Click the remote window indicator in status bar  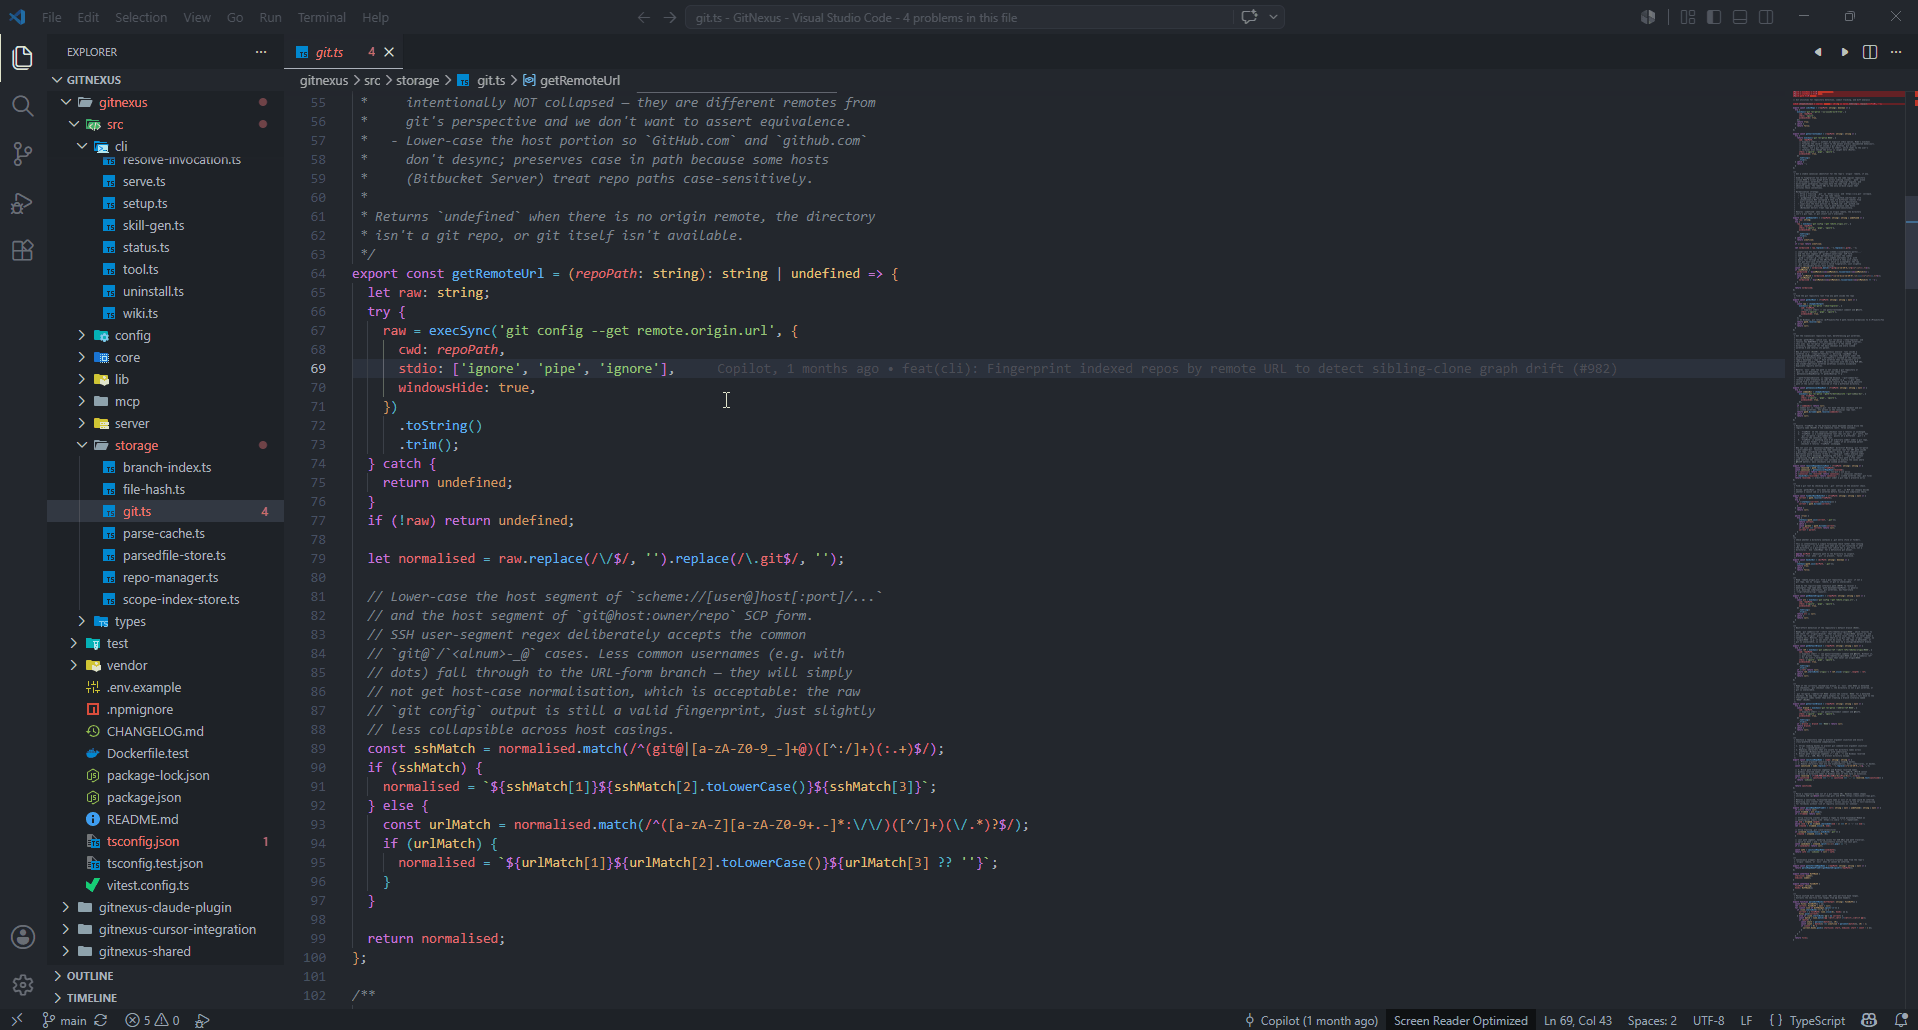pos(16,1020)
